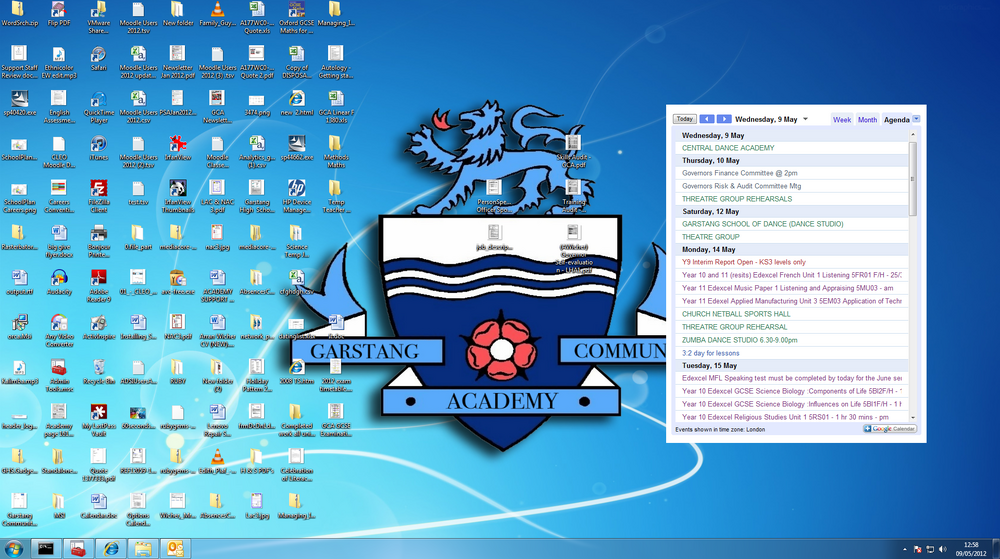Open the date picker beside Wednesday, 9 May
Image resolution: width=1000 pixels, height=559 pixels.
(805, 119)
